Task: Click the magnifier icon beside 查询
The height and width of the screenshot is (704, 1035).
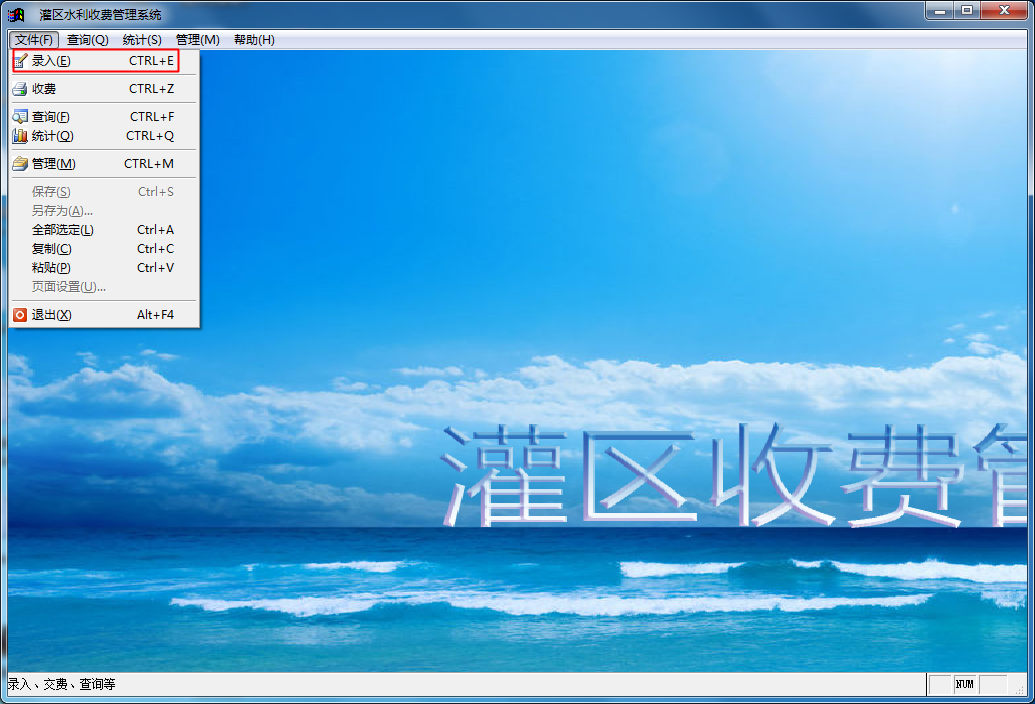Action: tap(21, 116)
